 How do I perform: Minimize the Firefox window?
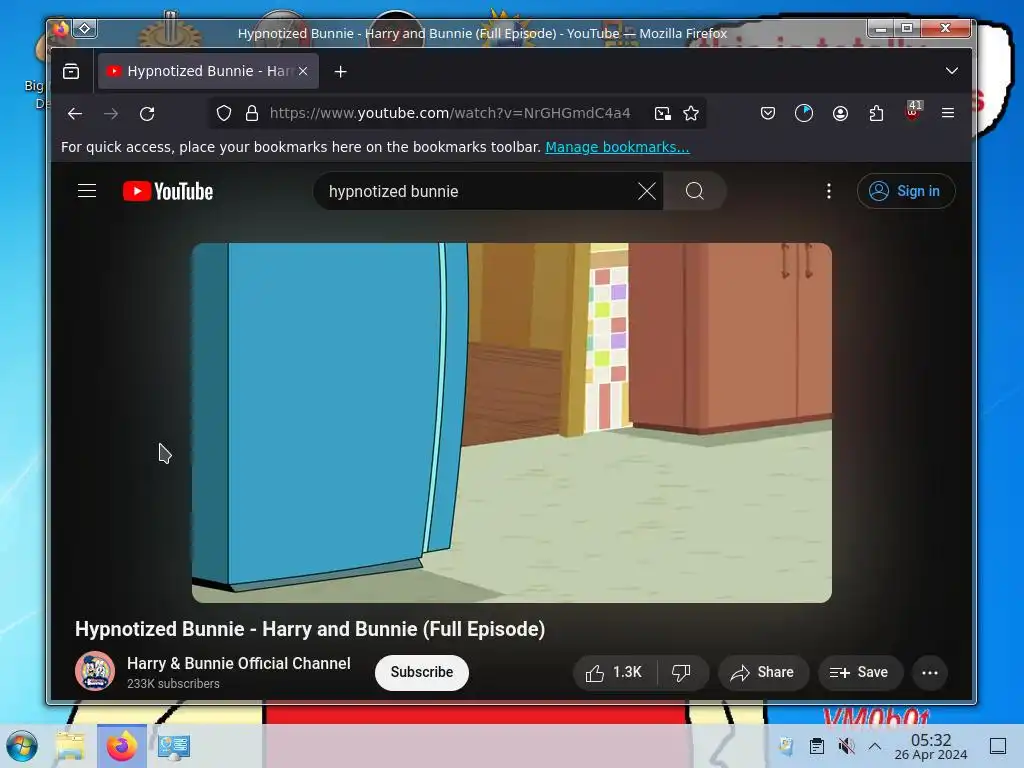[881, 28]
